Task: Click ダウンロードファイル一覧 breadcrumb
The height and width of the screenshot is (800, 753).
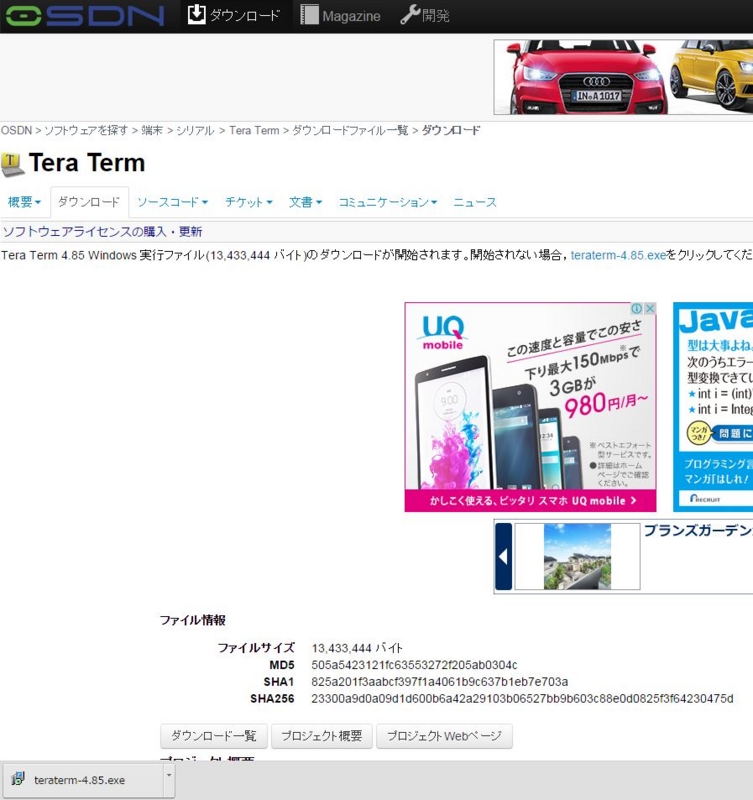Action: point(350,131)
